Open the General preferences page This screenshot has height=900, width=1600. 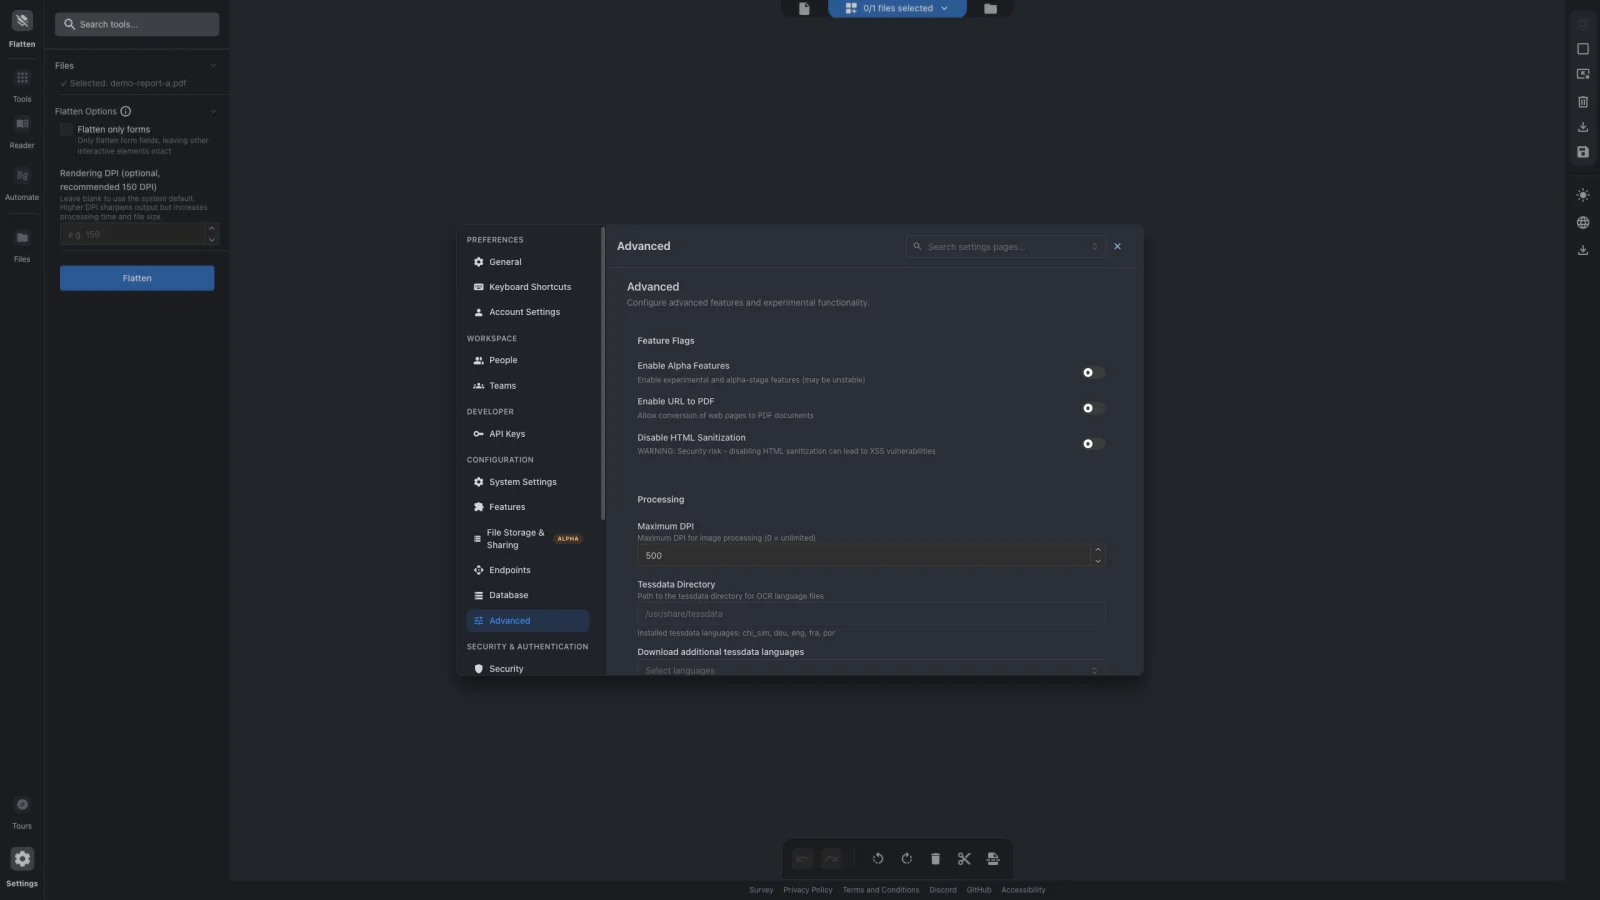[x=528, y=262]
